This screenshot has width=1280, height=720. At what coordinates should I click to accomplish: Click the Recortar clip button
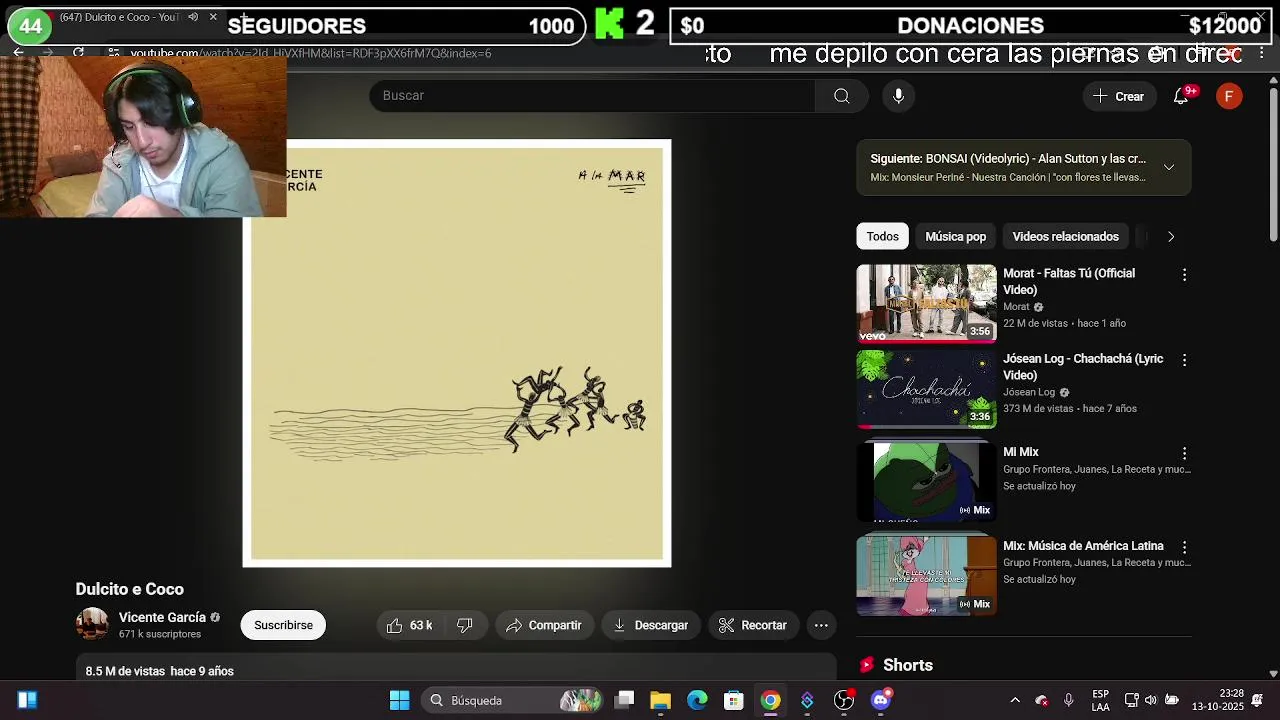(x=753, y=625)
